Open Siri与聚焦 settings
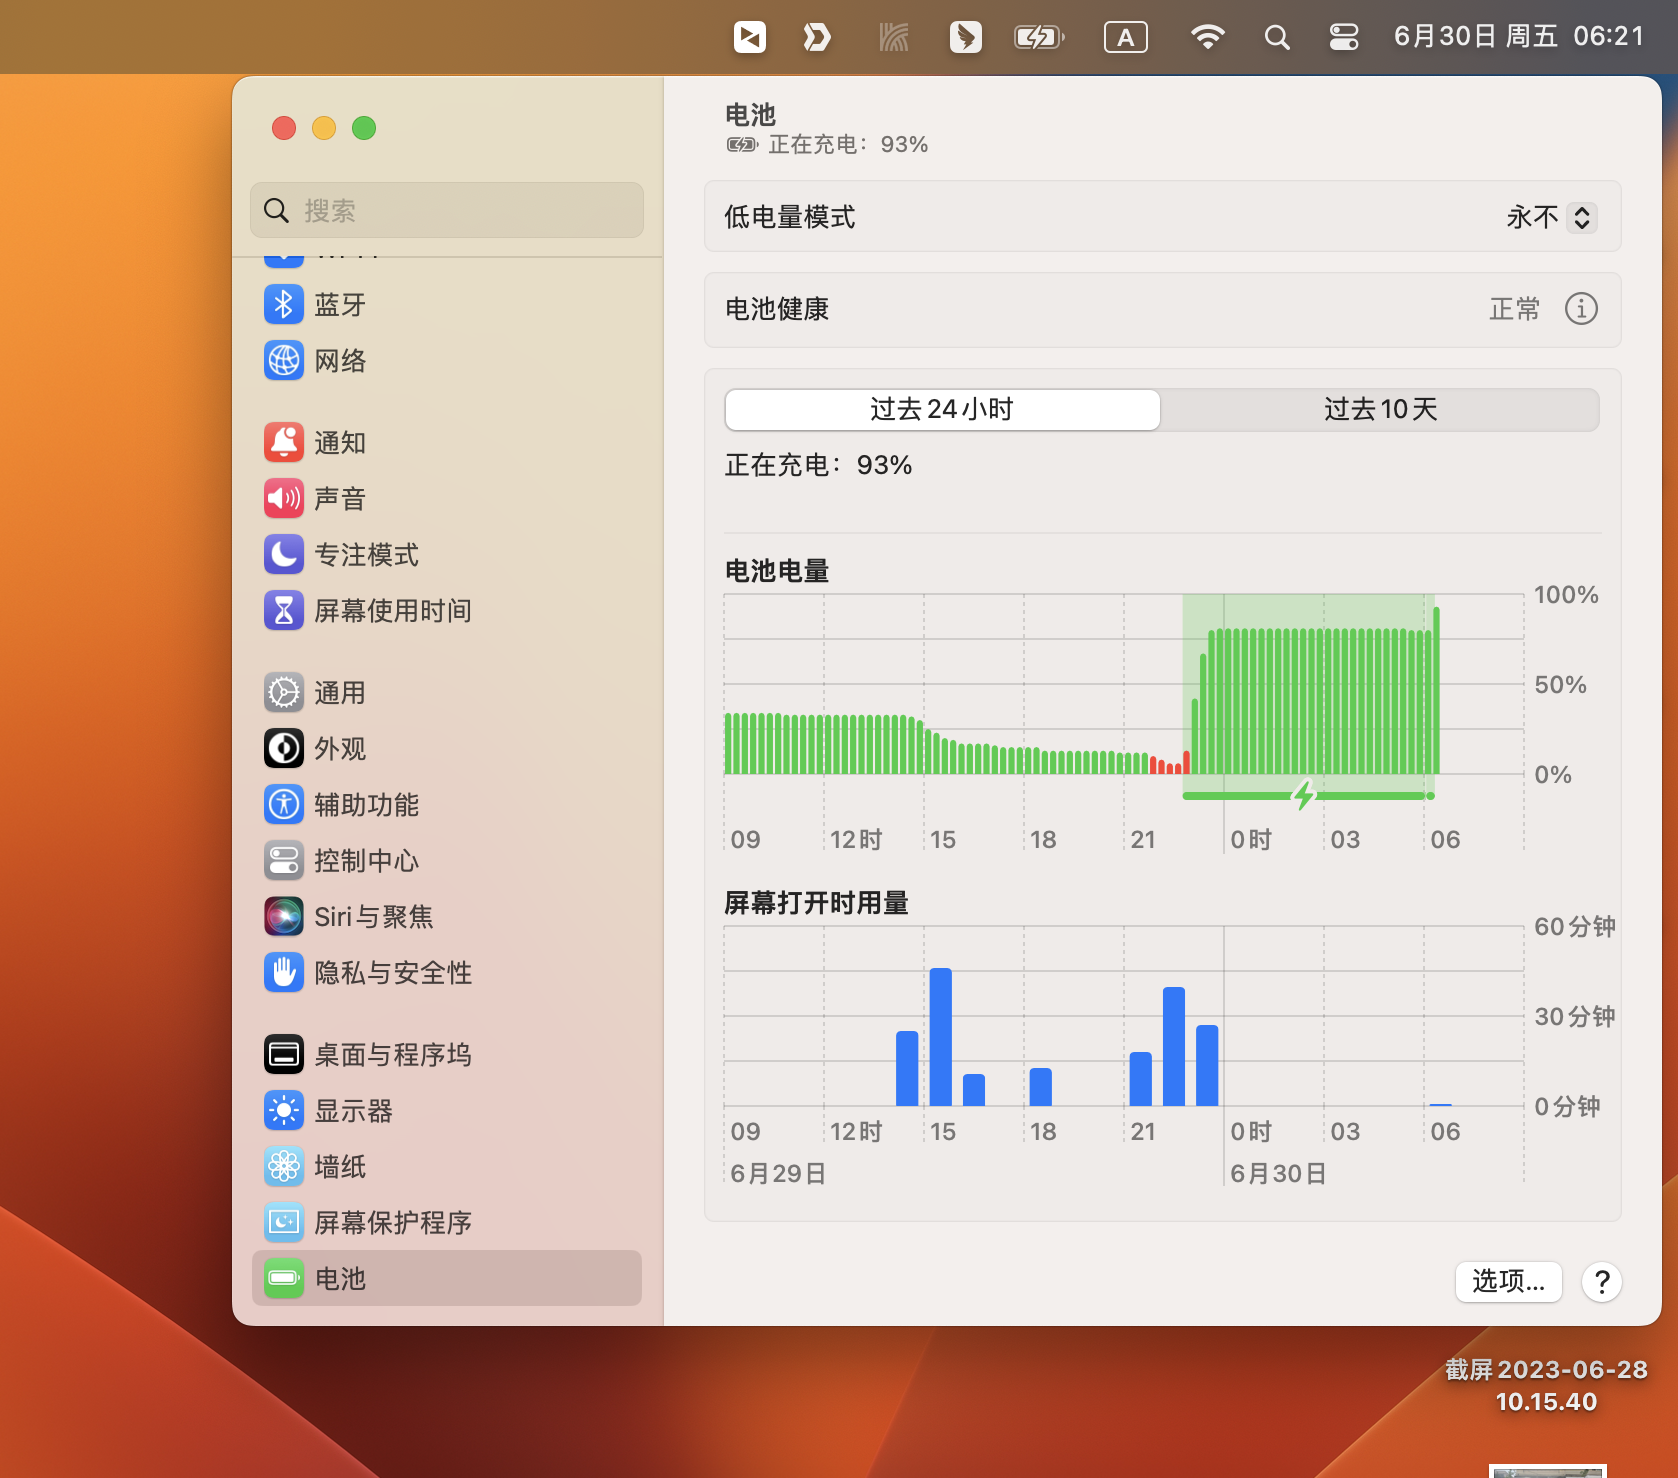Viewport: 1678px width, 1478px height. click(372, 917)
